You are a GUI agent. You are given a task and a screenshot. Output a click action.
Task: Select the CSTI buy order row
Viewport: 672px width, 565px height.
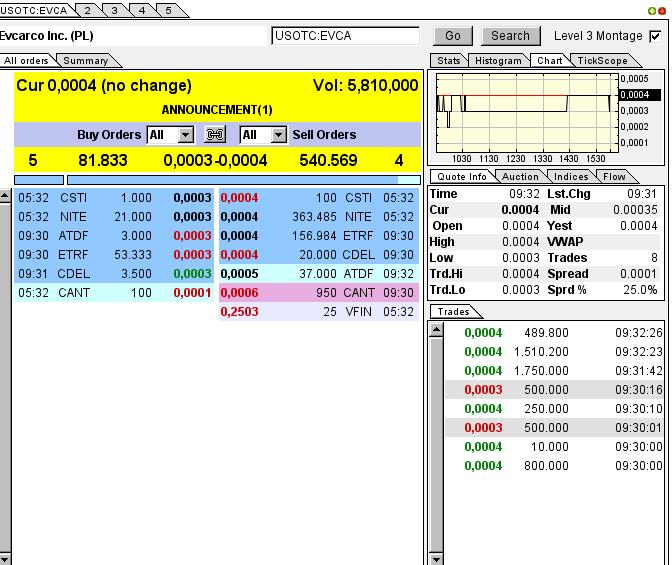coord(114,198)
